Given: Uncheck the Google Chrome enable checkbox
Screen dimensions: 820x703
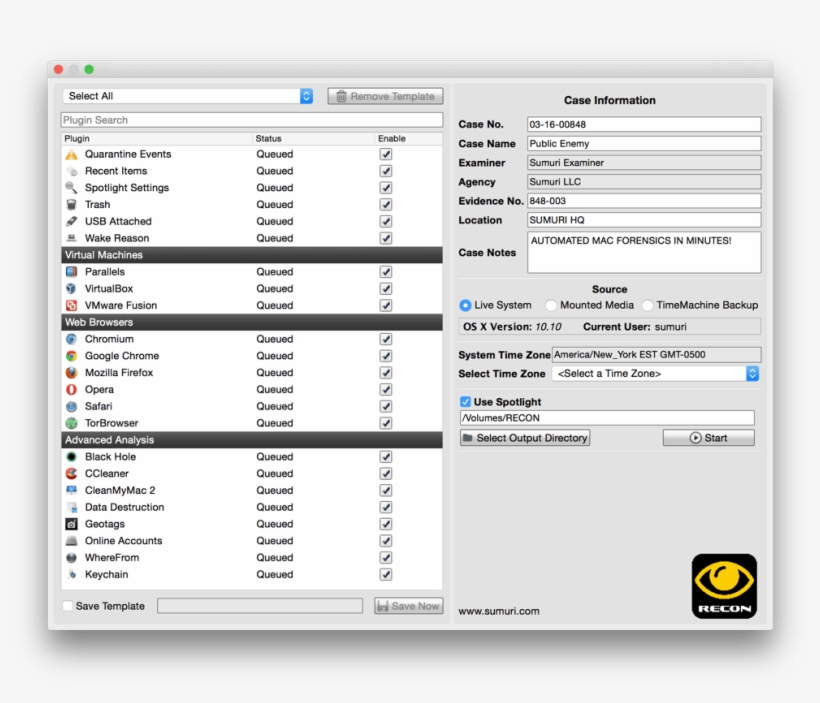Looking at the screenshot, I should point(386,356).
